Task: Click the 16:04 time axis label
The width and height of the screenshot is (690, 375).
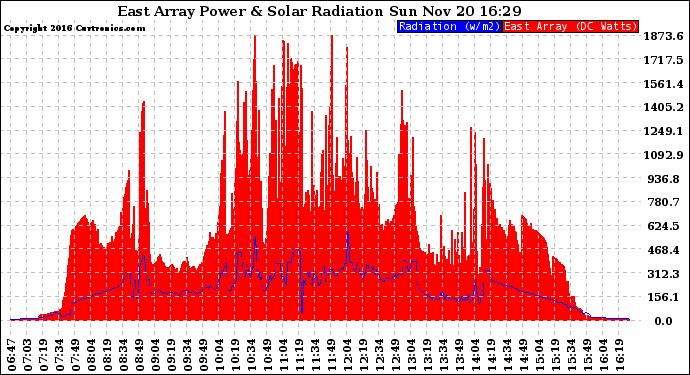Action: point(603,355)
